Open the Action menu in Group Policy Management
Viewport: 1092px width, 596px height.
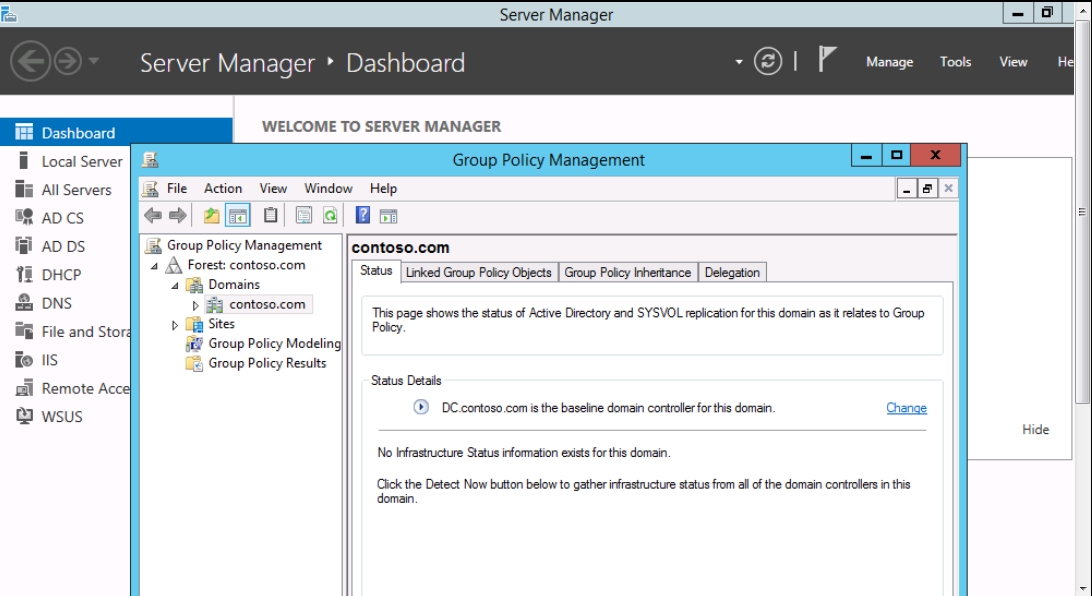(223, 188)
